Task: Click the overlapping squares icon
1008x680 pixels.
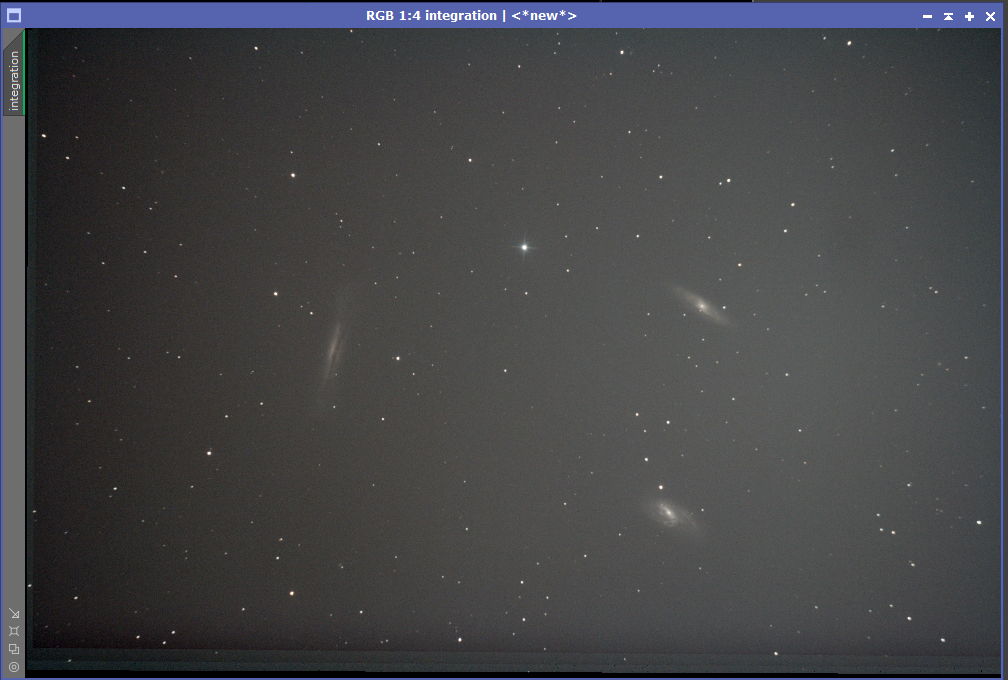Action: pyautogui.click(x=14, y=649)
